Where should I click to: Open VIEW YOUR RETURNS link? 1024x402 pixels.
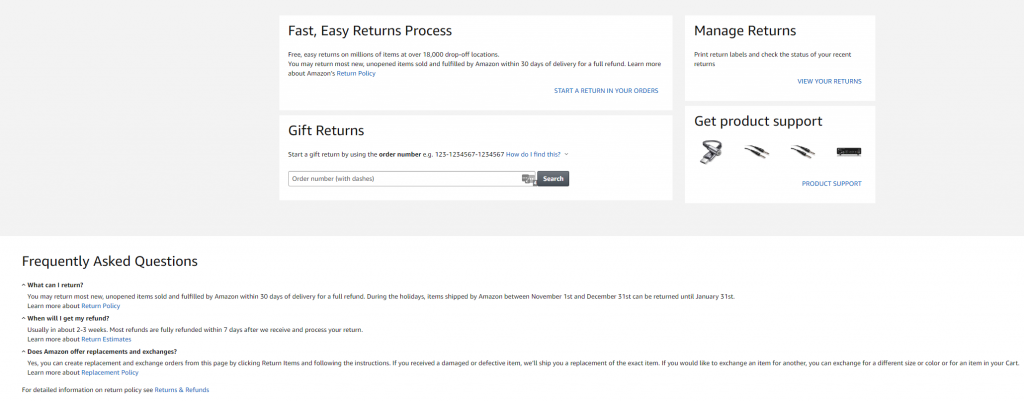point(829,82)
